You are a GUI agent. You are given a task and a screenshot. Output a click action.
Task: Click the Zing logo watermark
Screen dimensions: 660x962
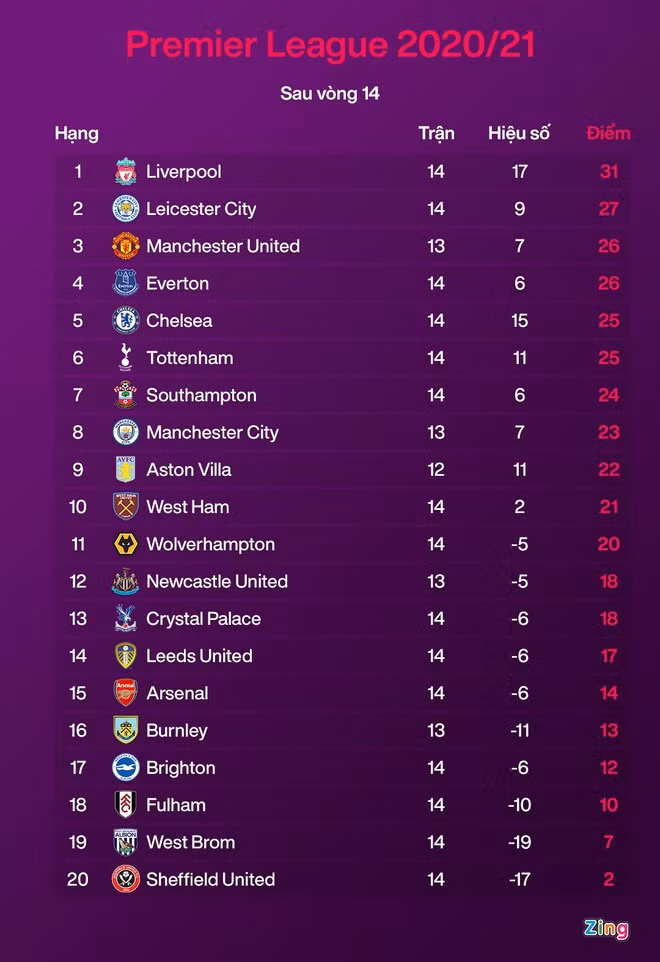coord(606,929)
